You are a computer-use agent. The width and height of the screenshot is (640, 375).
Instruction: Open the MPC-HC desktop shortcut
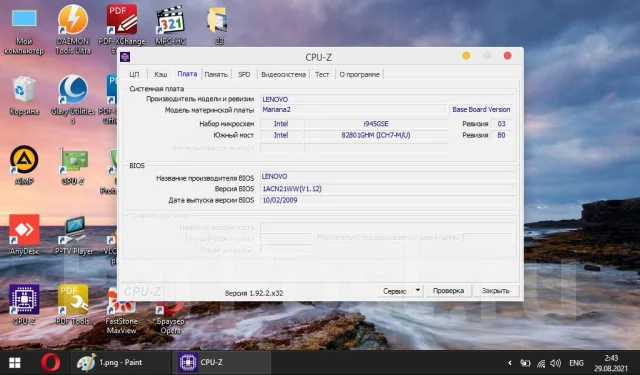[170, 25]
